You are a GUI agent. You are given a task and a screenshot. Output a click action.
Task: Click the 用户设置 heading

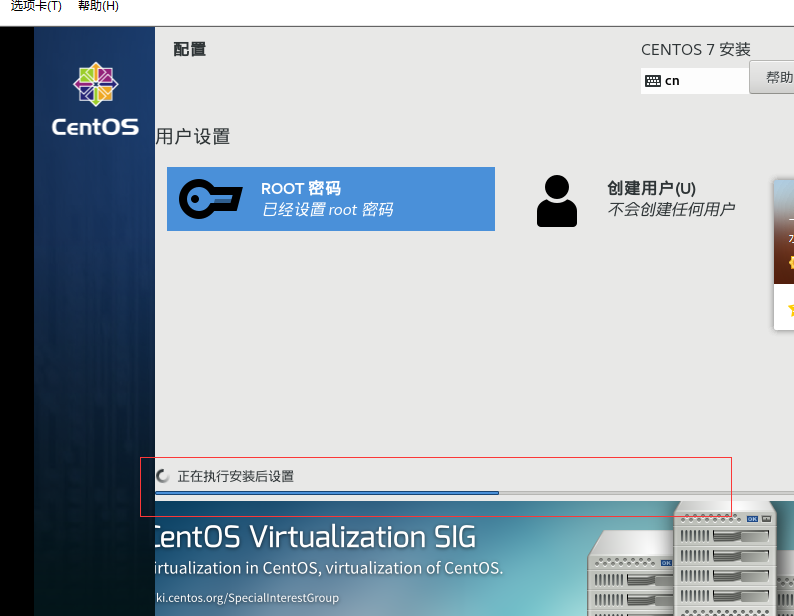(x=192, y=137)
